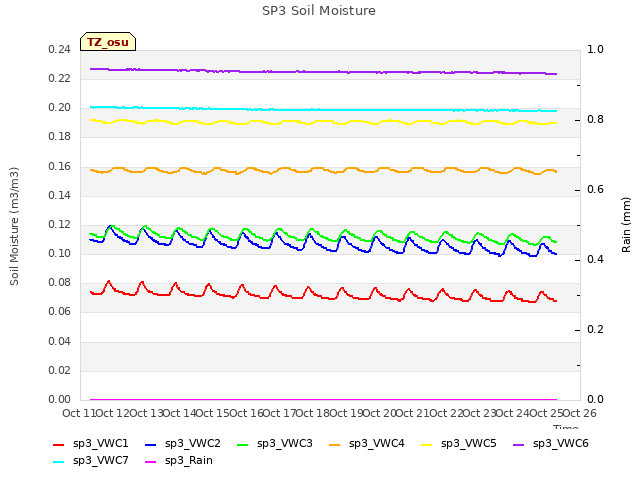Select the sp3_VWC1 legend label
This screenshot has height=480, width=640.
[x=100, y=444]
